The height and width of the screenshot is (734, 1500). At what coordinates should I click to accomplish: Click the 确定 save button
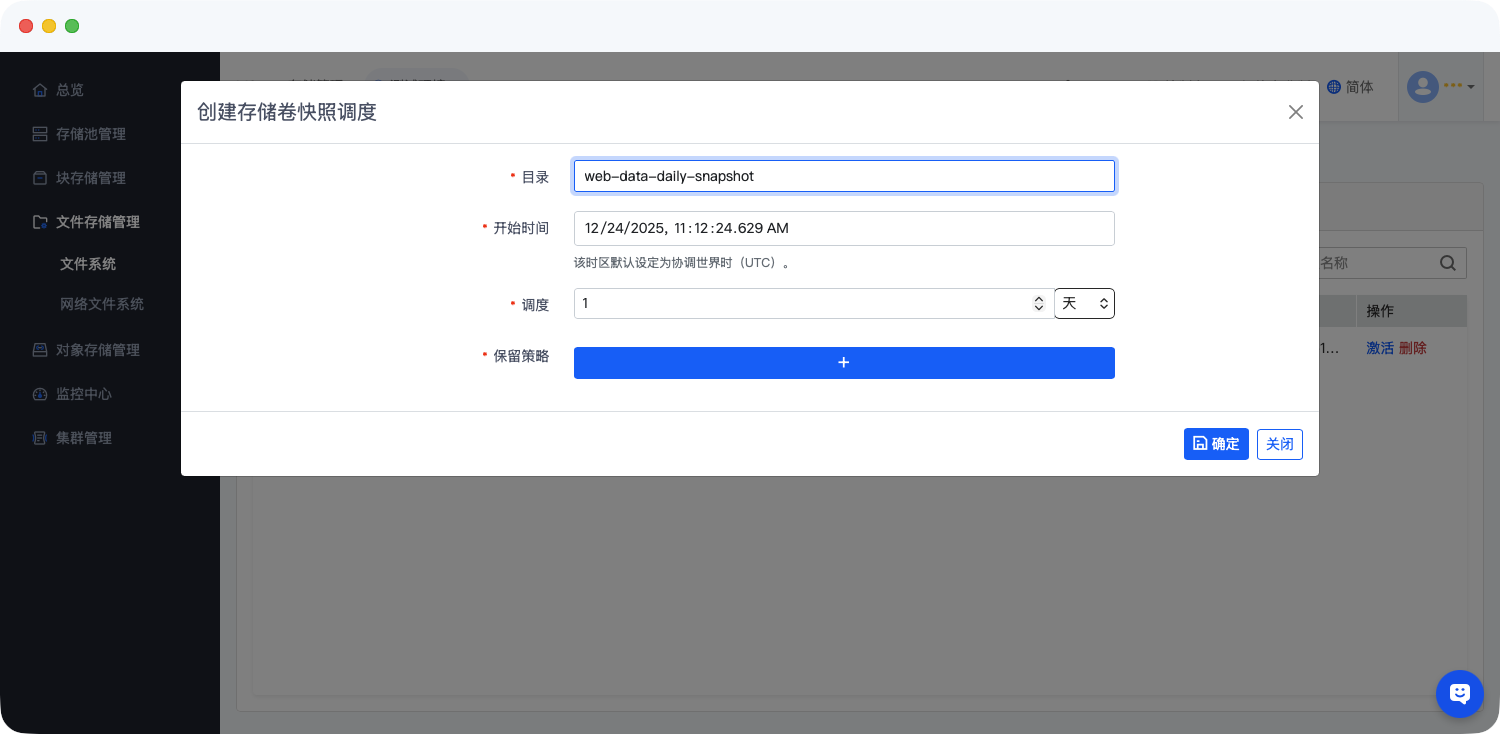tap(1215, 444)
